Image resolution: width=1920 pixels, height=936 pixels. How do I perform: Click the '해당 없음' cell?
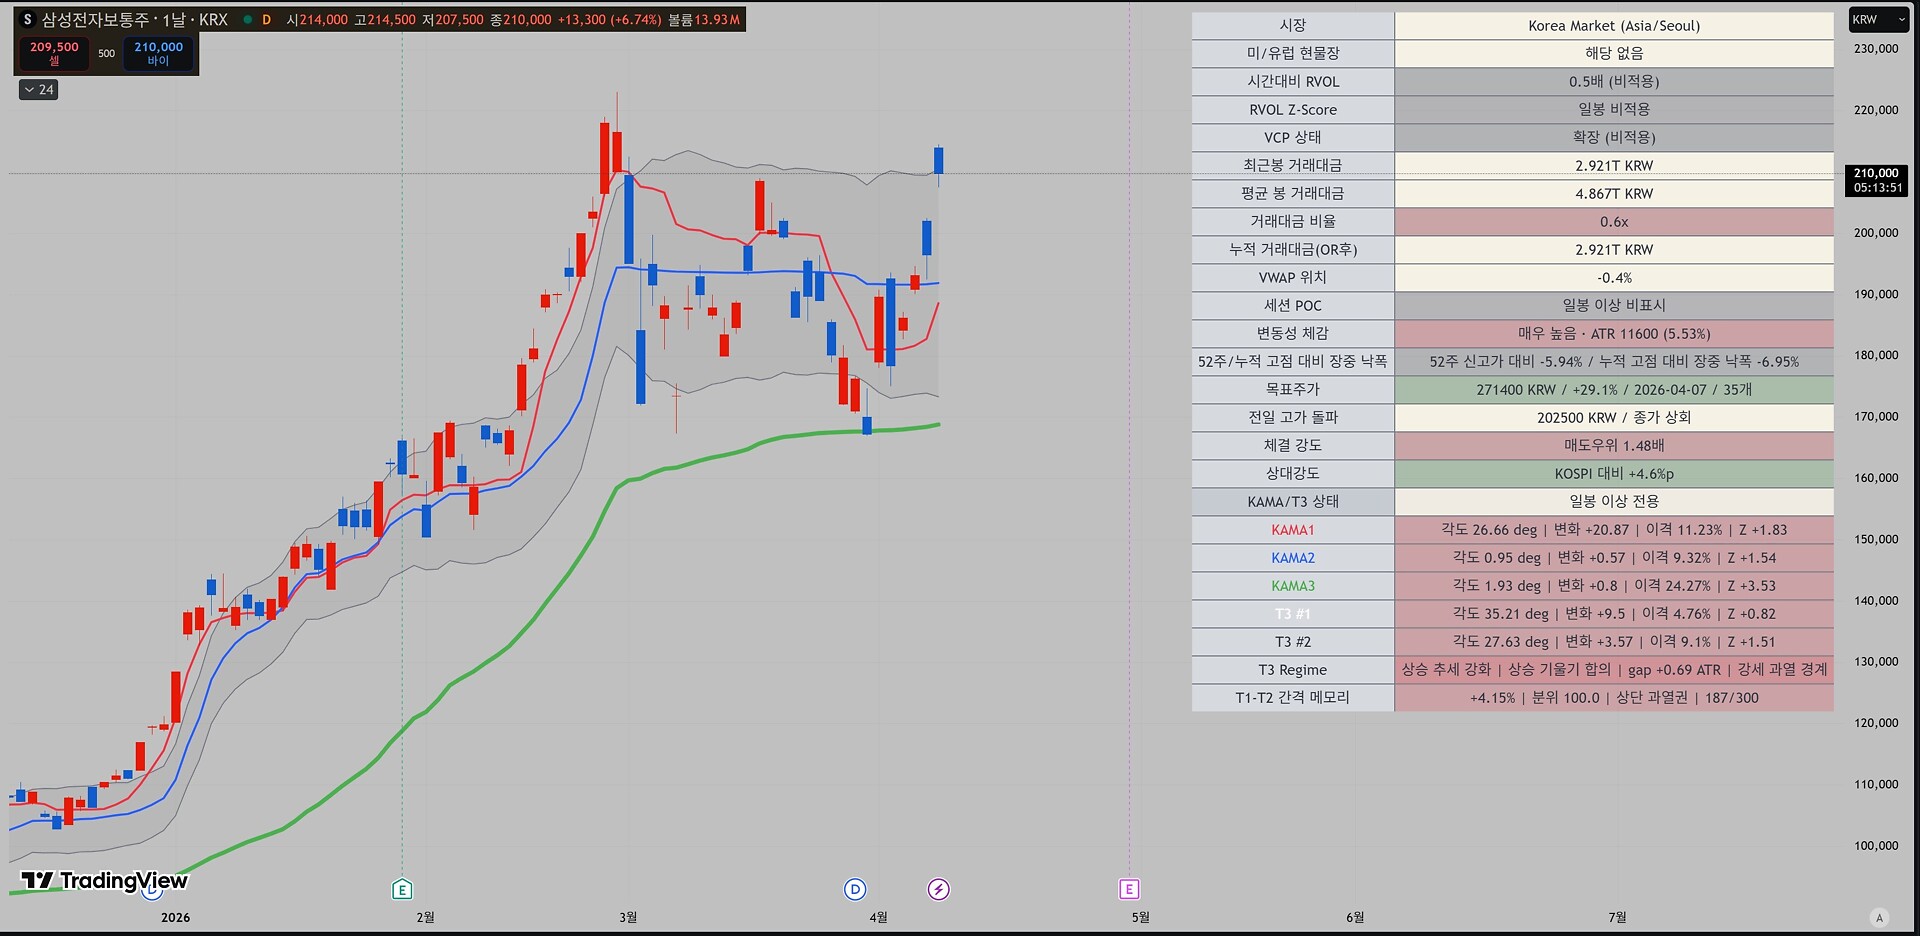point(1614,54)
